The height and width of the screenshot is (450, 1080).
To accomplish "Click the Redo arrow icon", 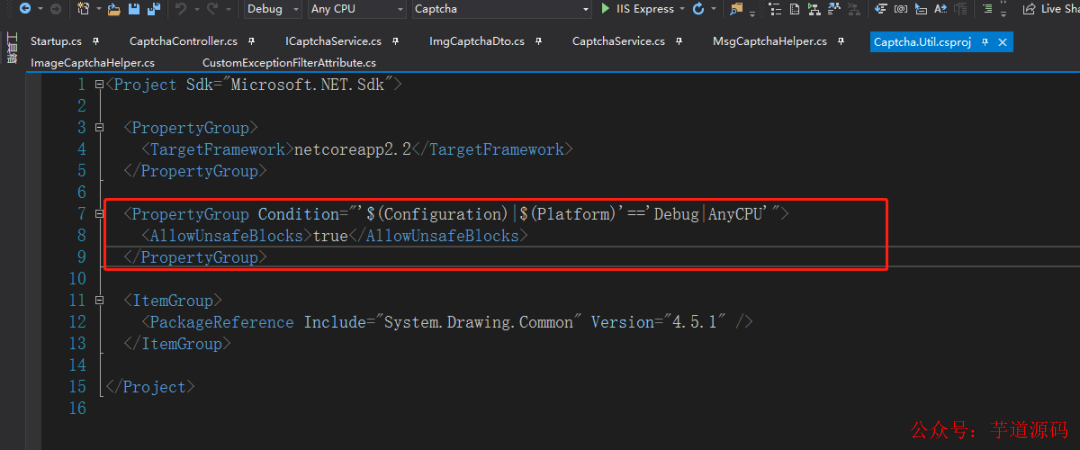I will [213, 9].
